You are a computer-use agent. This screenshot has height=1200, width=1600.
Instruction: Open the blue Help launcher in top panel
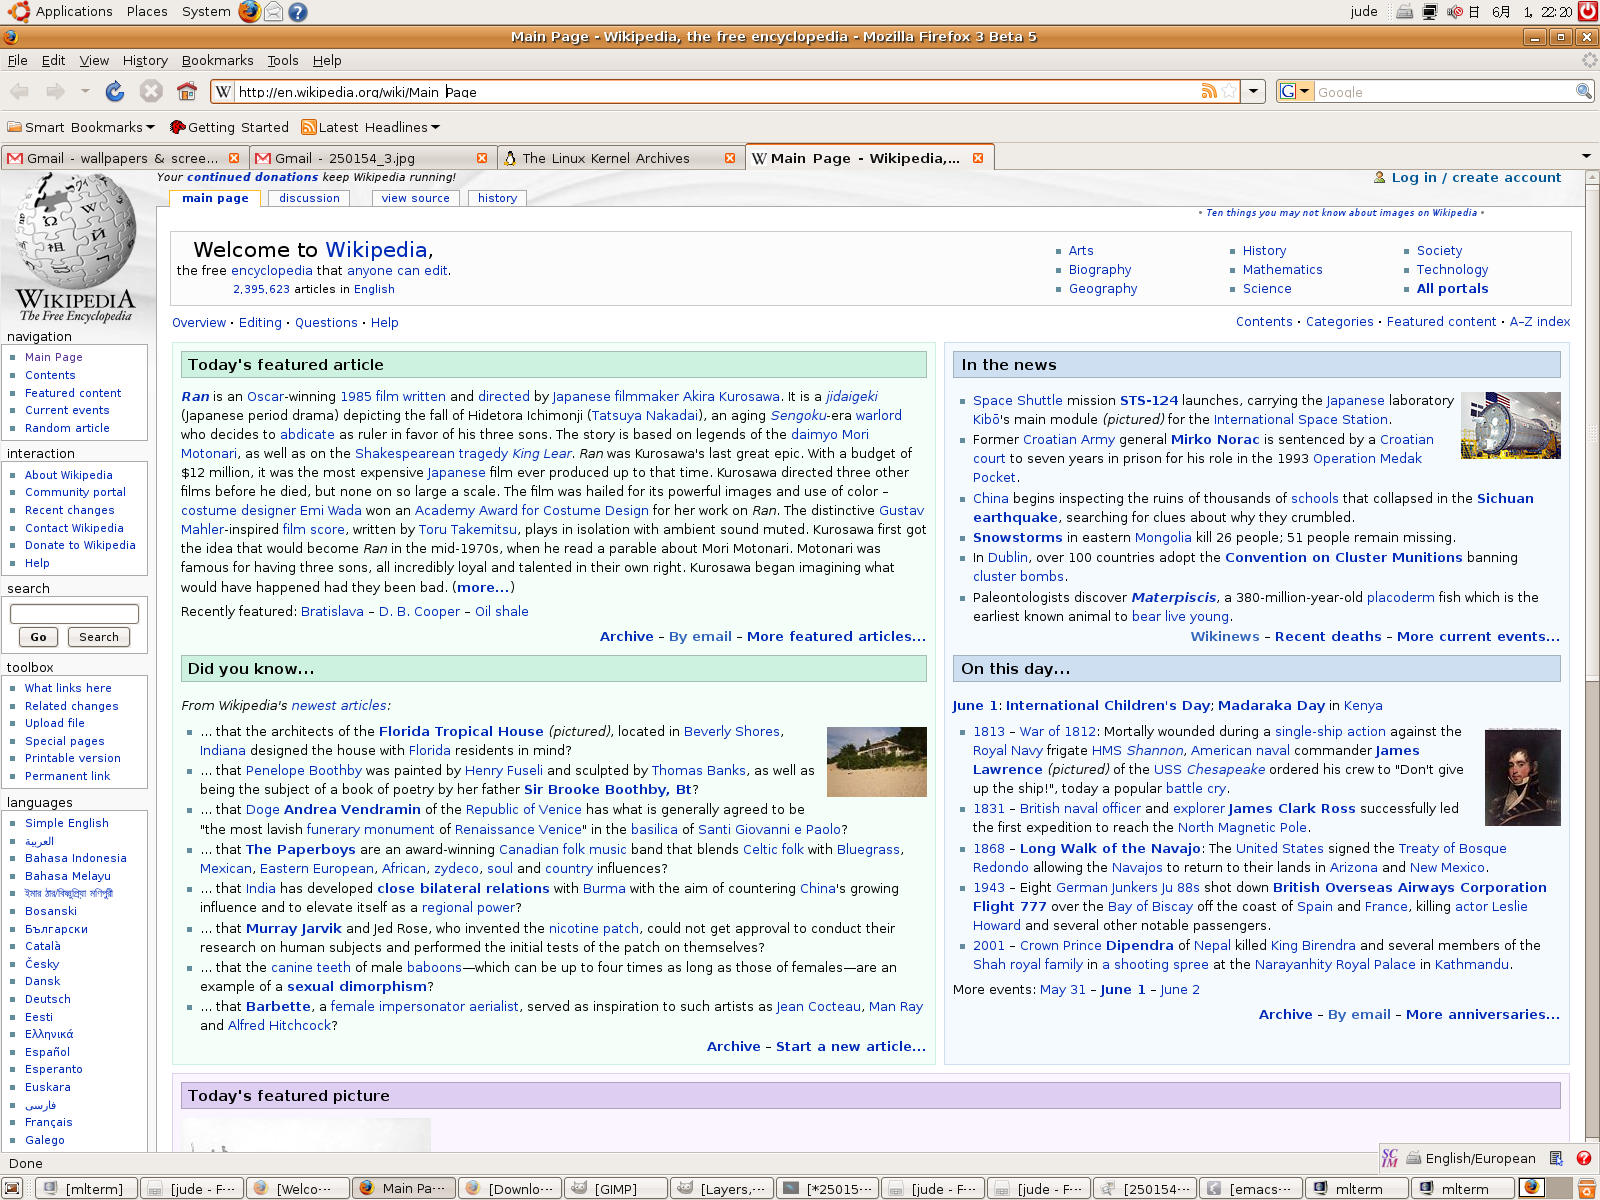point(298,12)
